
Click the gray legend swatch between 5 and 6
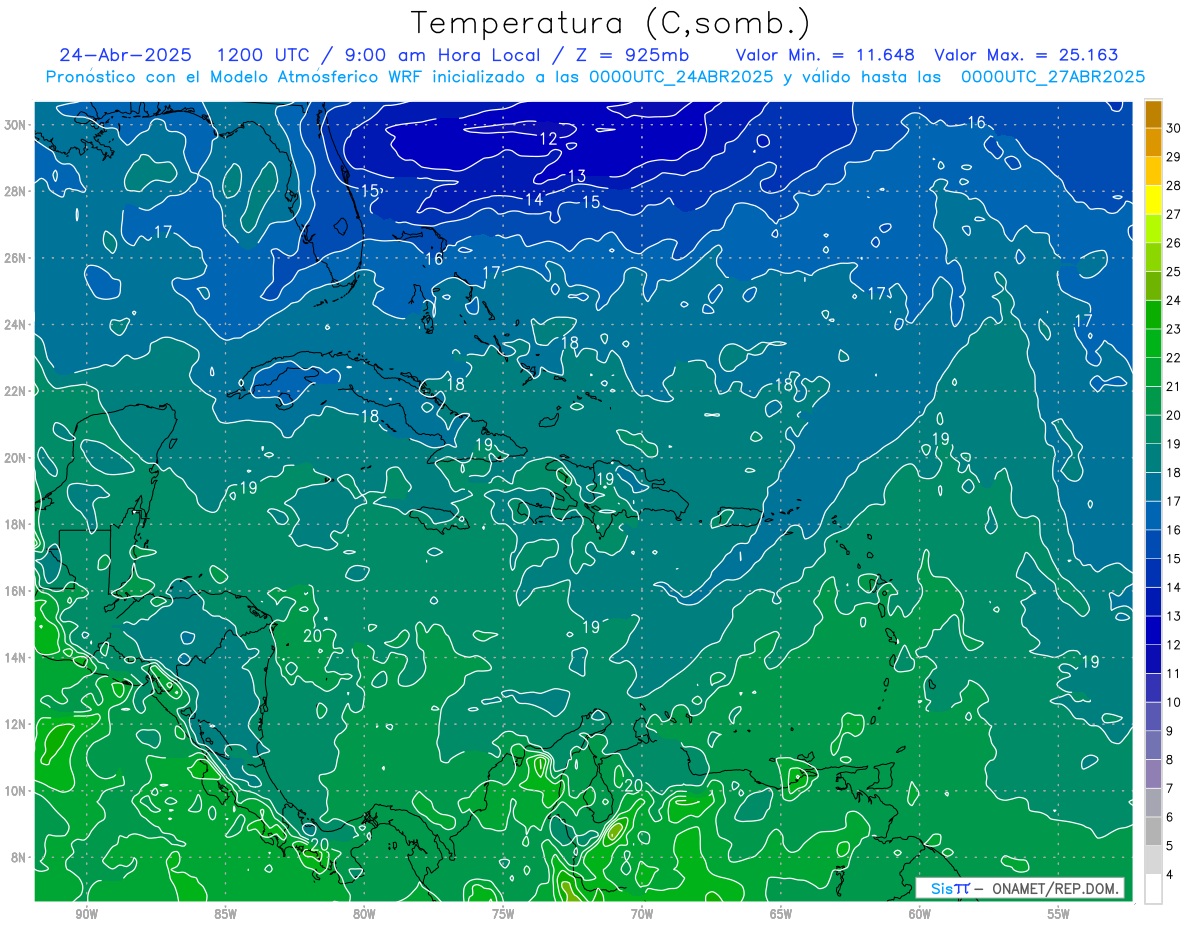[1153, 832]
